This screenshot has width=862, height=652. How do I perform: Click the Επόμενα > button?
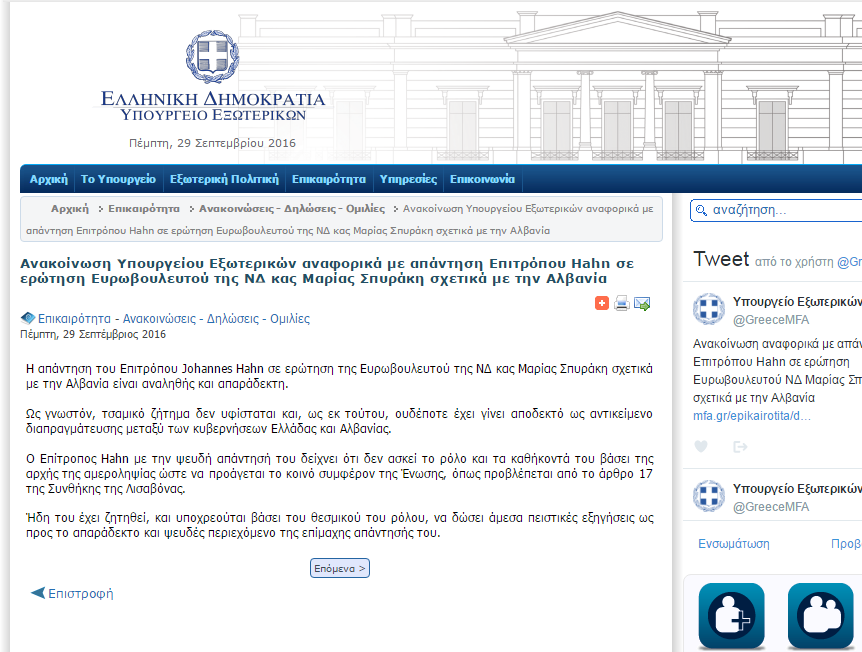click(340, 568)
